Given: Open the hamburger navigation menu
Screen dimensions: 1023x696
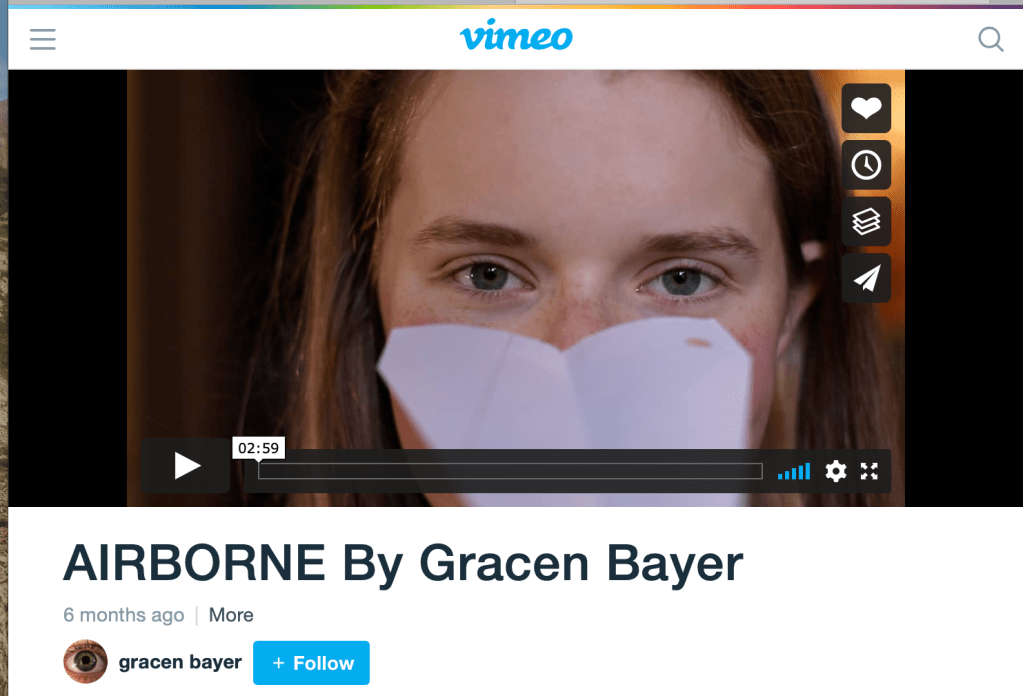Looking at the screenshot, I should pos(42,39).
